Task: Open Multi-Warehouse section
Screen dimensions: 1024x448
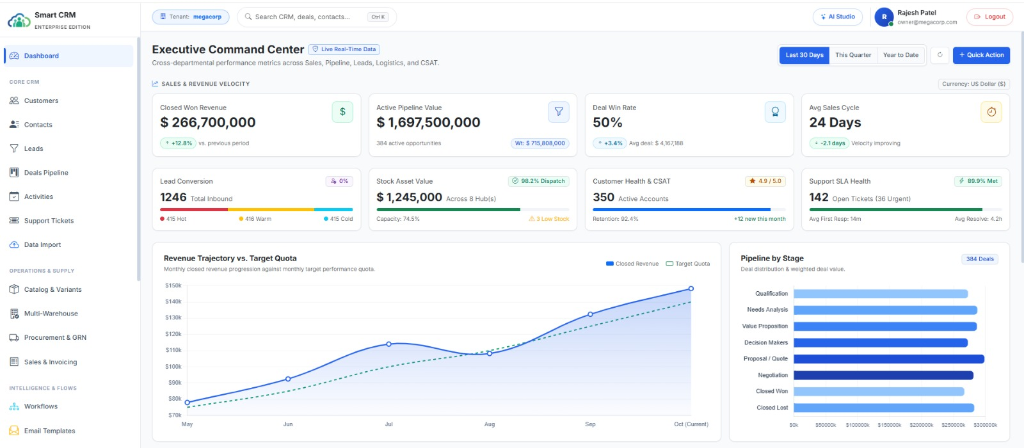Action: (x=69, y=313)
